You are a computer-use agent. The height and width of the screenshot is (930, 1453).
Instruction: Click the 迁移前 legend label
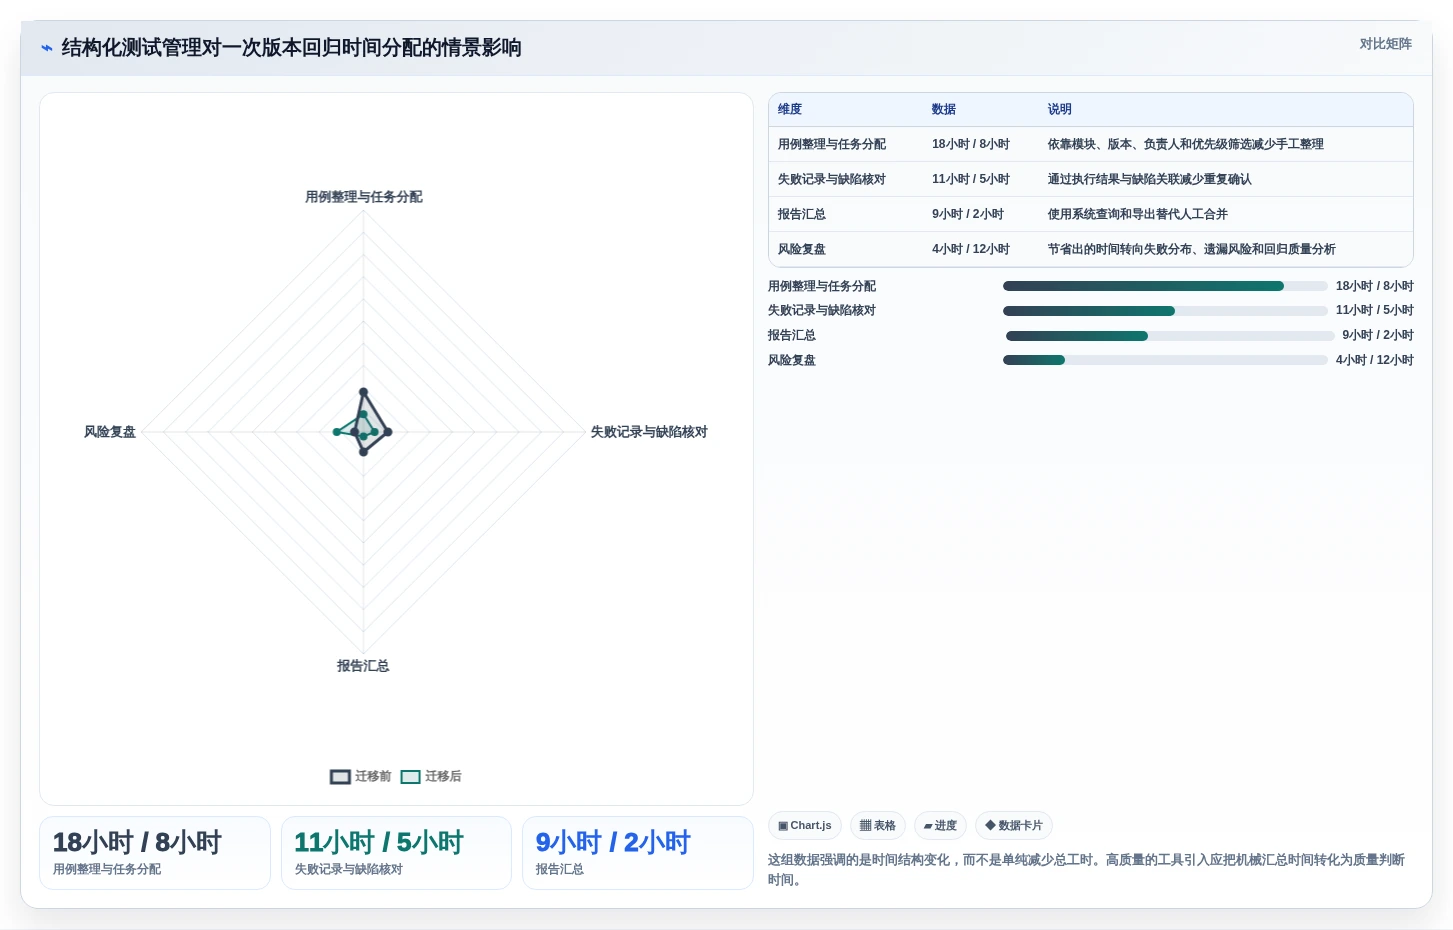tap(373, 777)
